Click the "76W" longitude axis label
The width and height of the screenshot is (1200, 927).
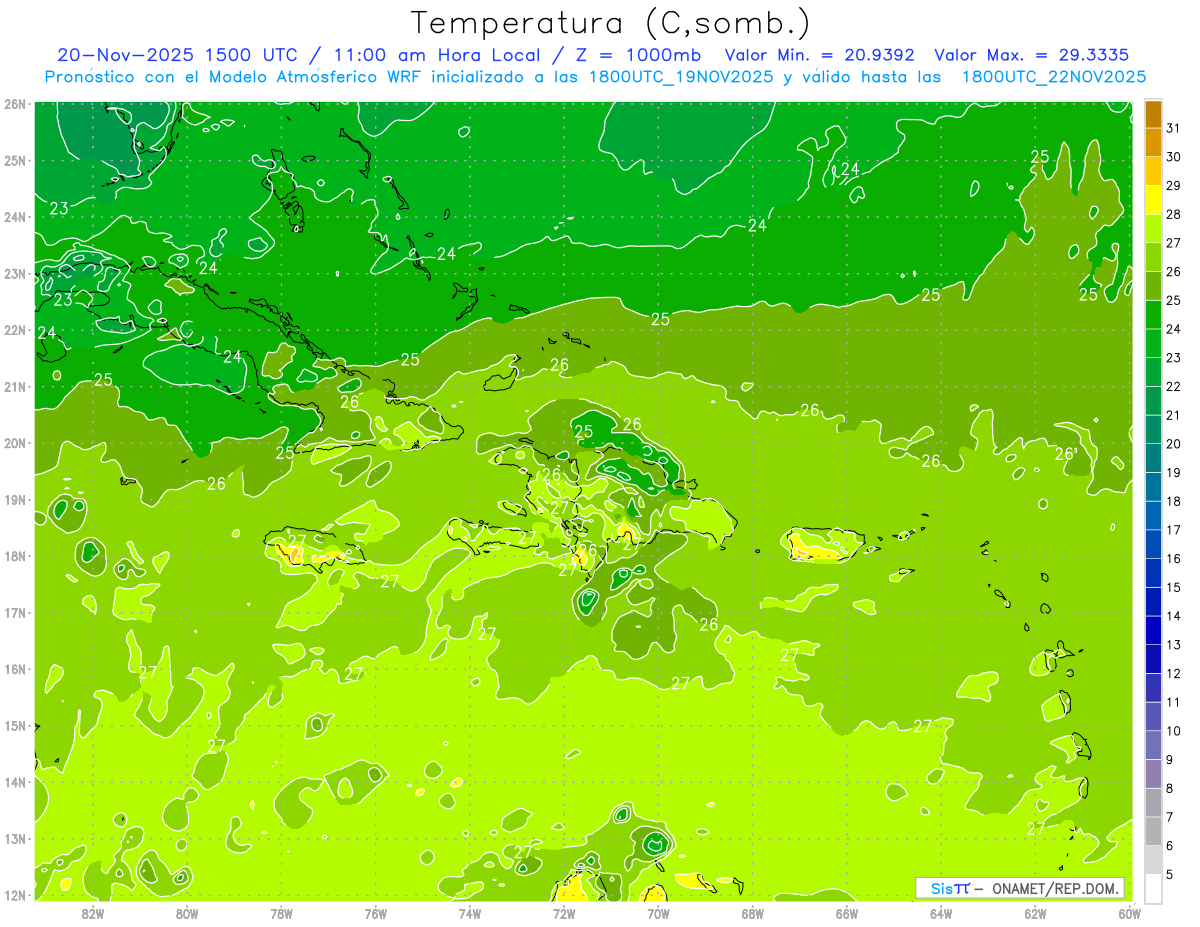click(376, 912)
